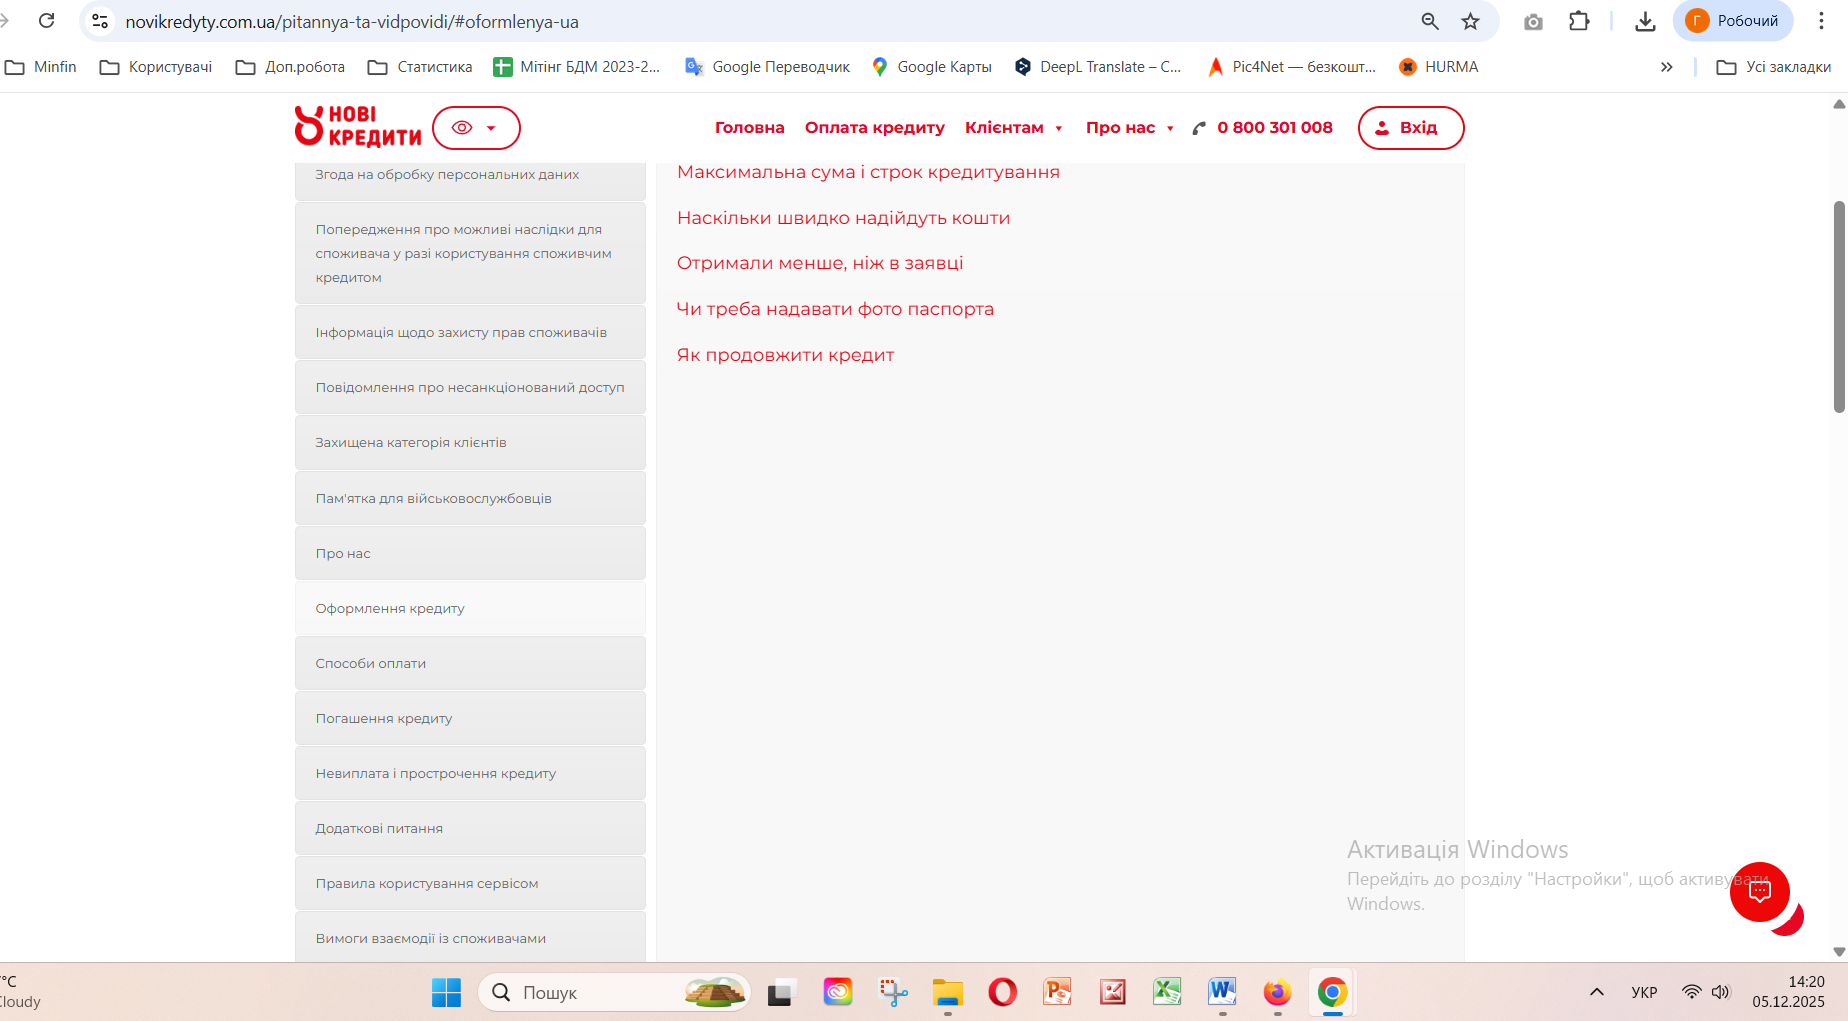This screenshot has width=1848, height=1021.
Task: Select Додаткові питання sidebar tab
Action: click(470, 828)
